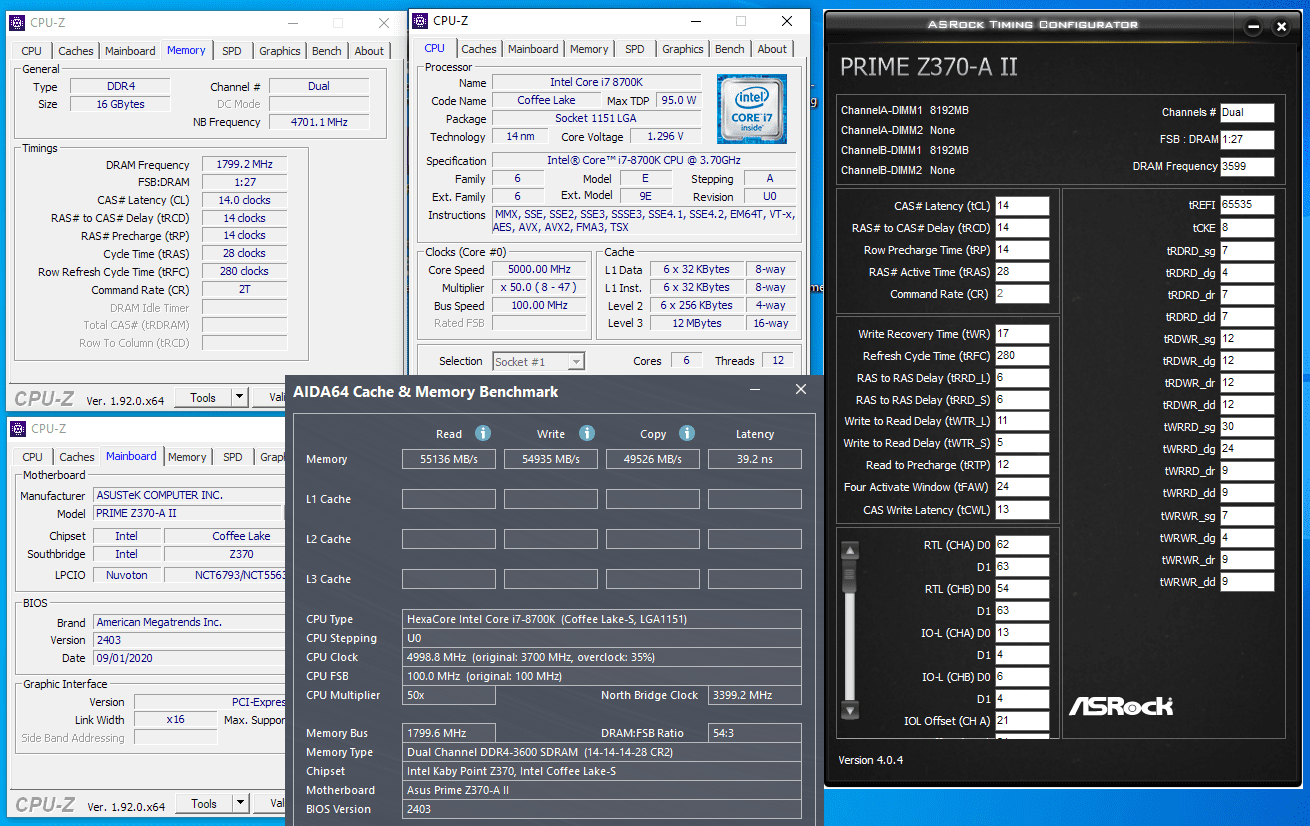Open Bench tab in CPU-Z CPU window
The image size is (1310, 826).
pos(729,49)
